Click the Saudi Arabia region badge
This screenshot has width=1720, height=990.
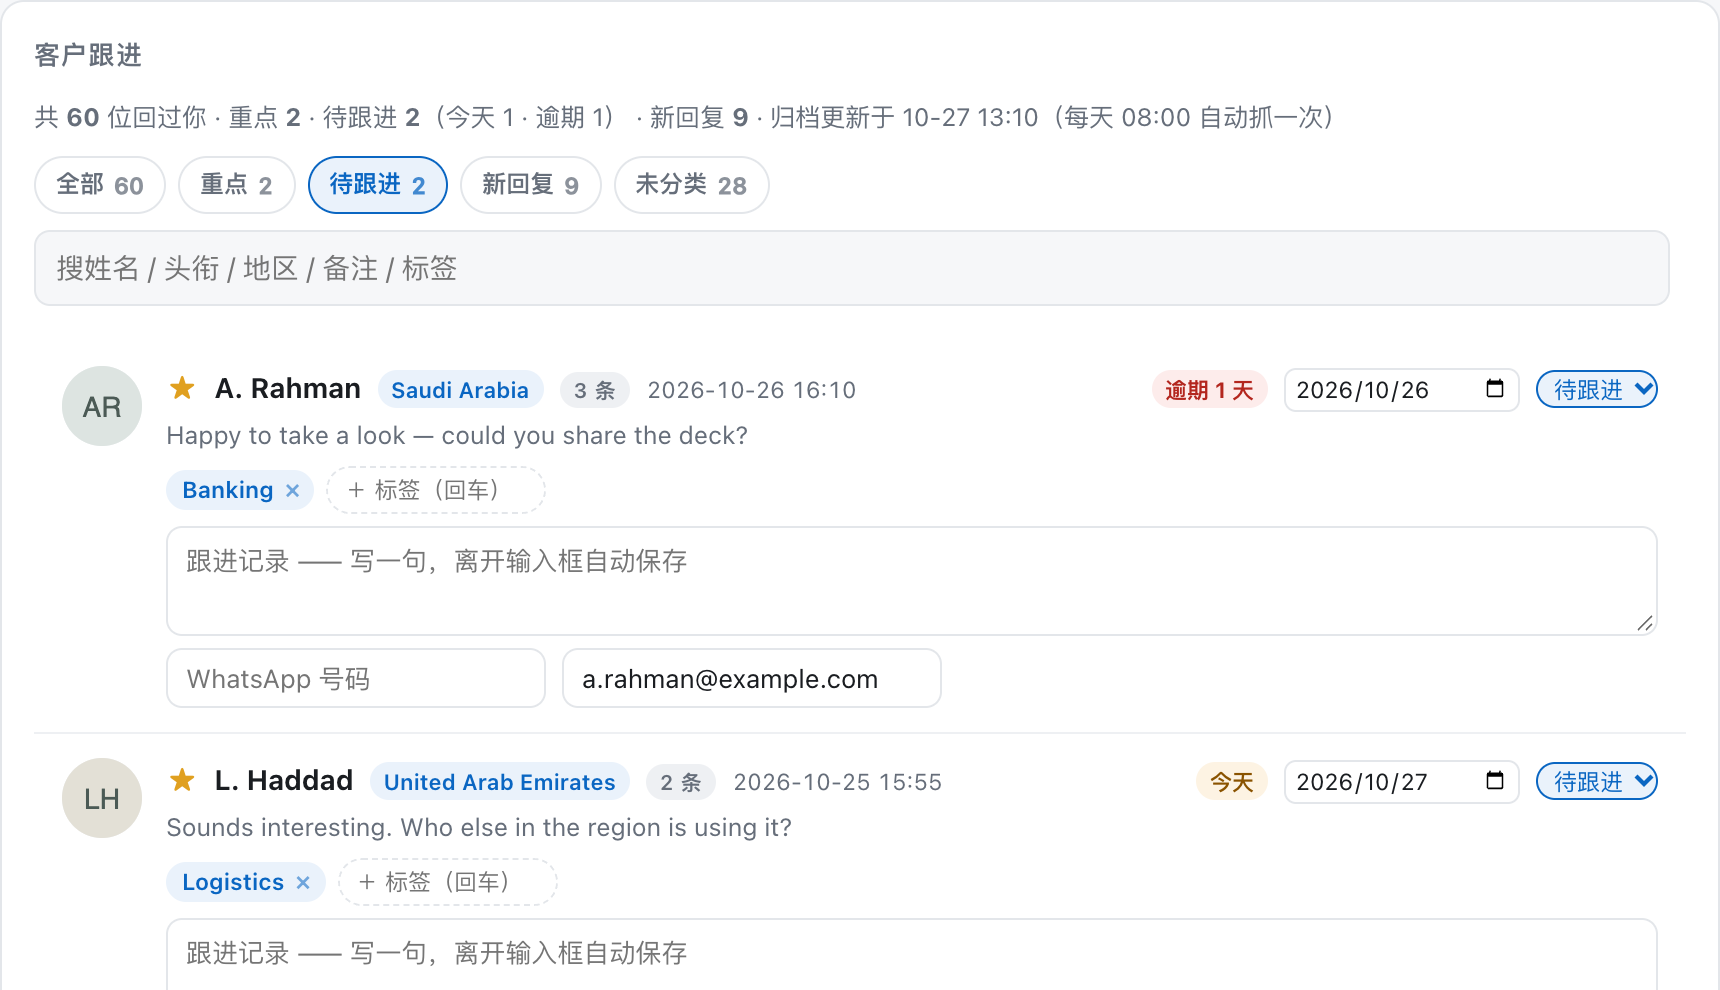[460, 389]
